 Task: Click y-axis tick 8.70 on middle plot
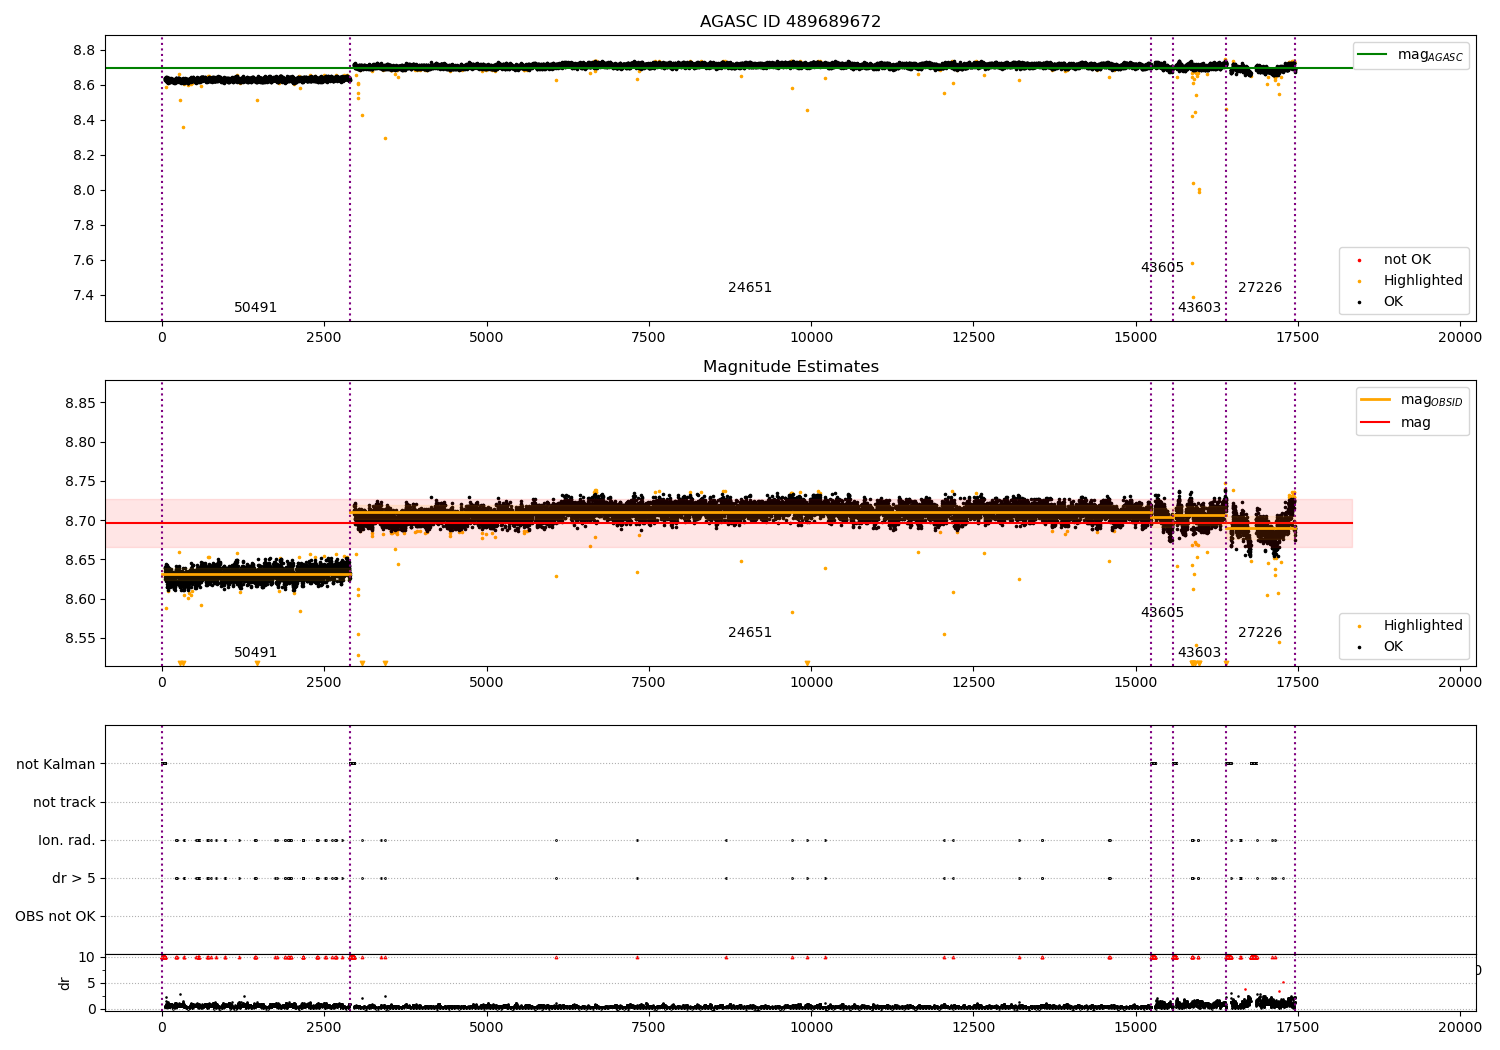click(x=80, y=521)
